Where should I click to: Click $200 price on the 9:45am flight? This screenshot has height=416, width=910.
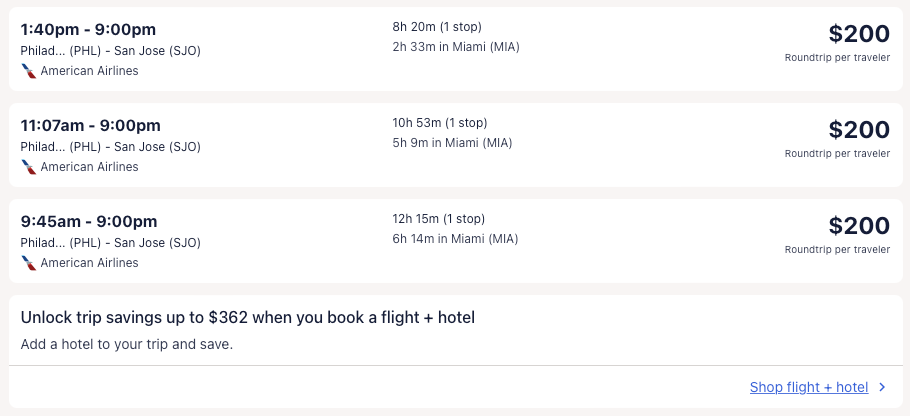pos(858,226)
